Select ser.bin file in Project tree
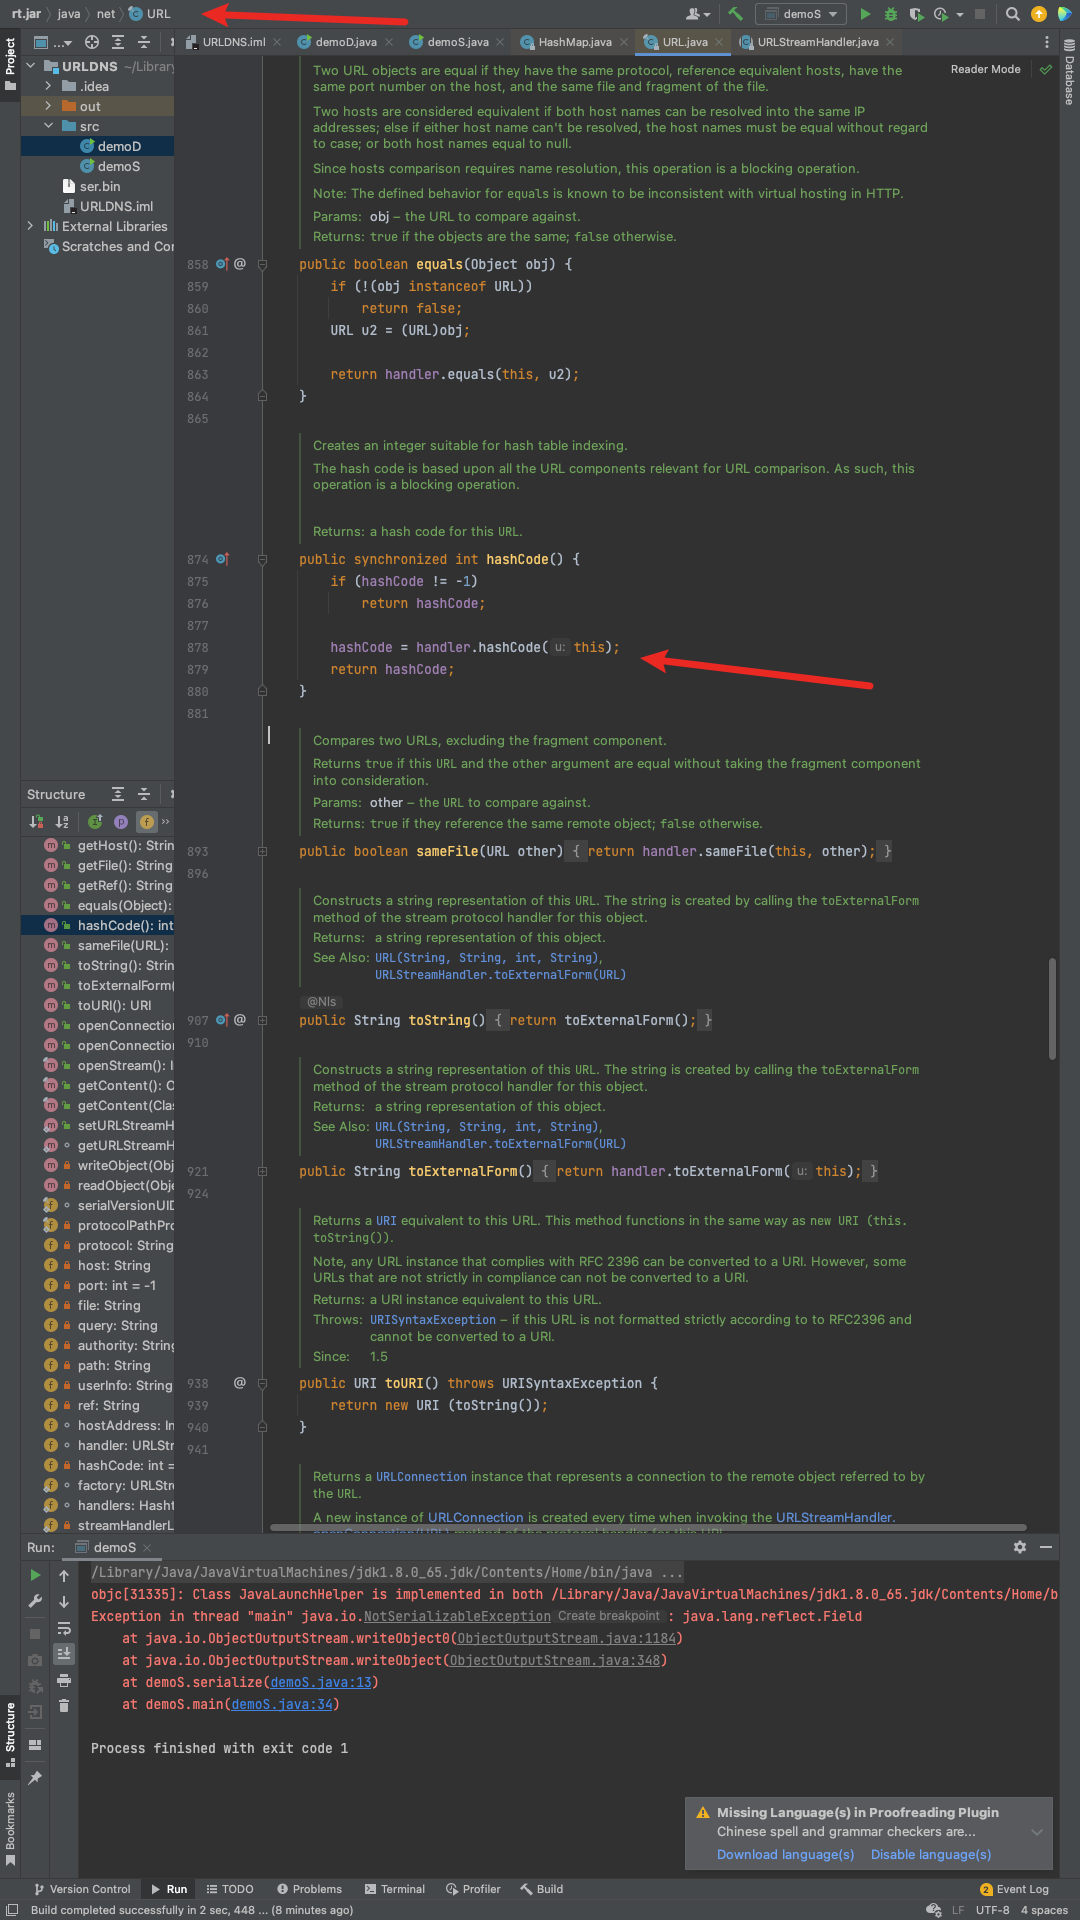The image size is (1080, 1920). coord(98,186)
